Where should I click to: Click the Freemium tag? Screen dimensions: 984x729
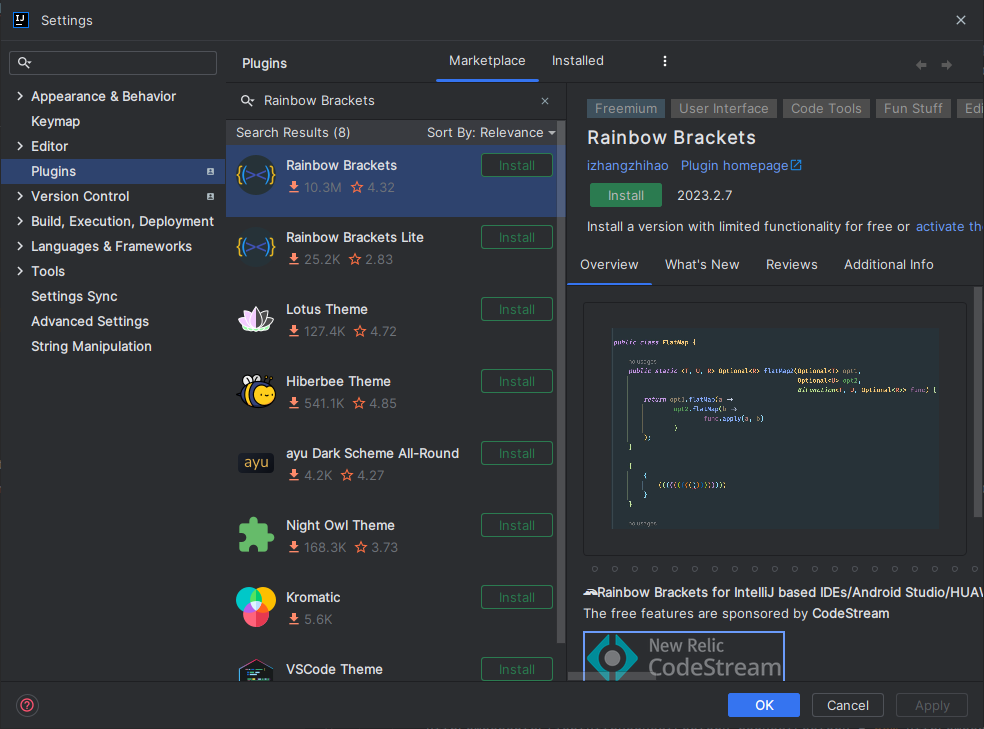click(626, 109)
